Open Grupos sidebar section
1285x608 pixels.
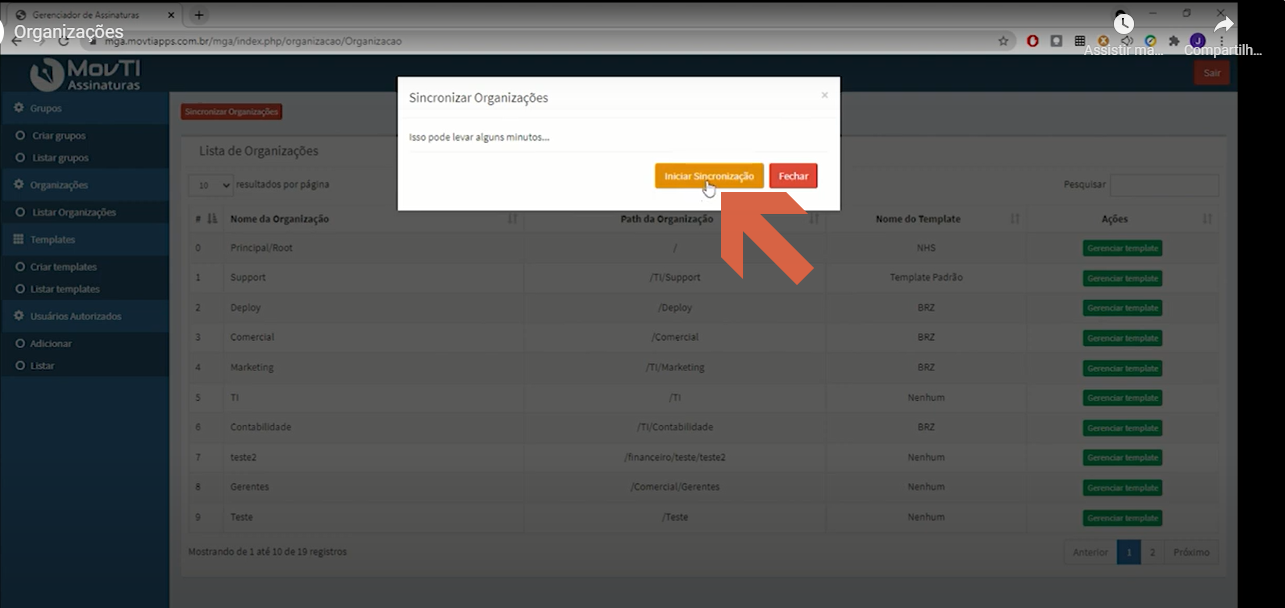(84, 108)
